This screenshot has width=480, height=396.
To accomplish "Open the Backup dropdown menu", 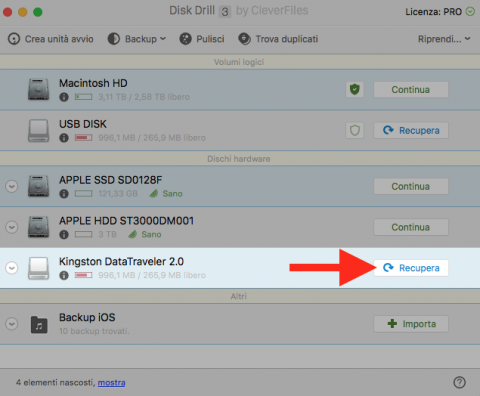I will pos(137,39).
